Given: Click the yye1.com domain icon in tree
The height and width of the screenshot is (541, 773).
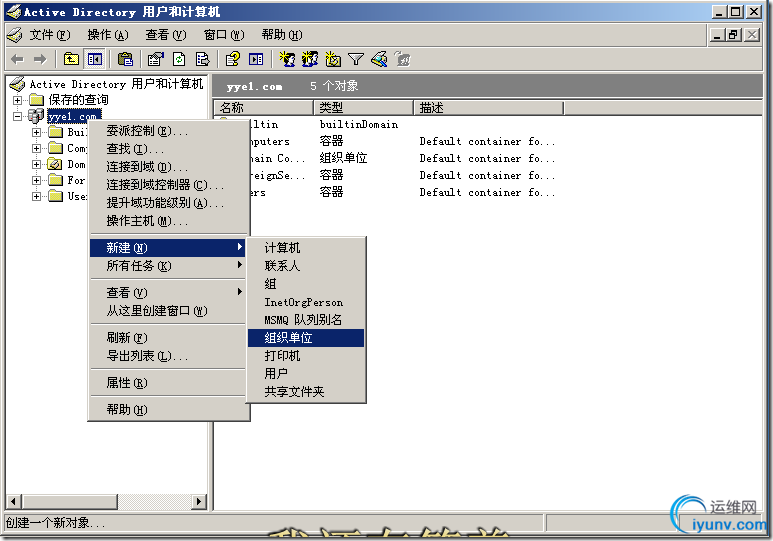Looking at the screenshot, I should coord(35,116).
